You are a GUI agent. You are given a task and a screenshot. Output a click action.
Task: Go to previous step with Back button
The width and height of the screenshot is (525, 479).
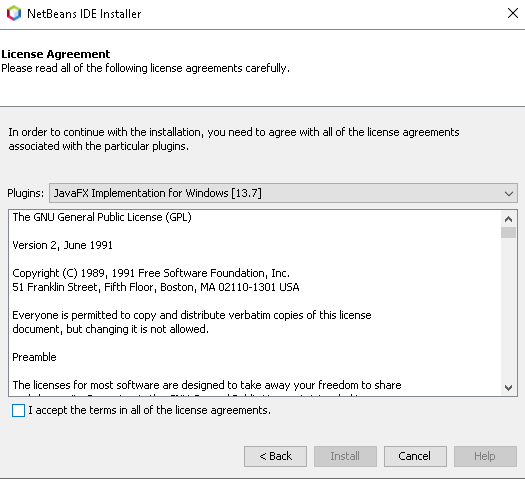[275, 456]
